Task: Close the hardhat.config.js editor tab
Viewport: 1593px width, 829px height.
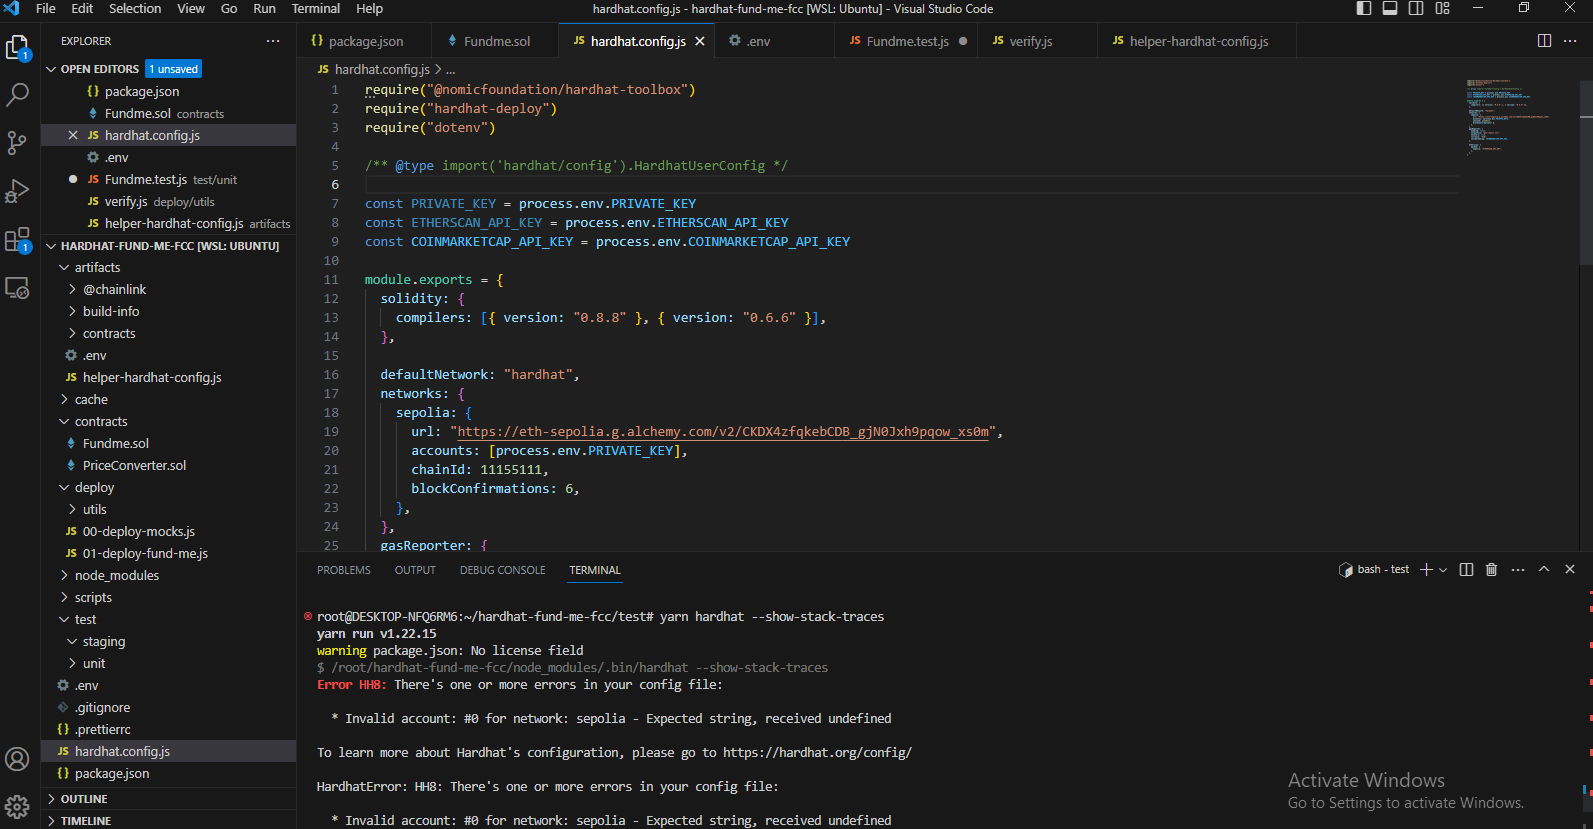Action: tap(700, 41)
